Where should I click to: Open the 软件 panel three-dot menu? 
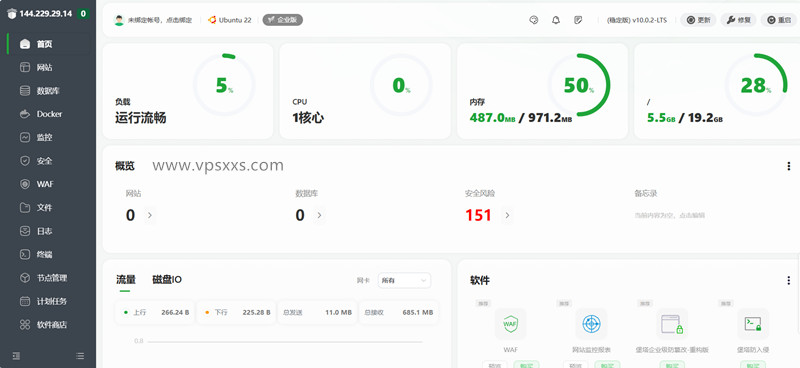[789, 280]
